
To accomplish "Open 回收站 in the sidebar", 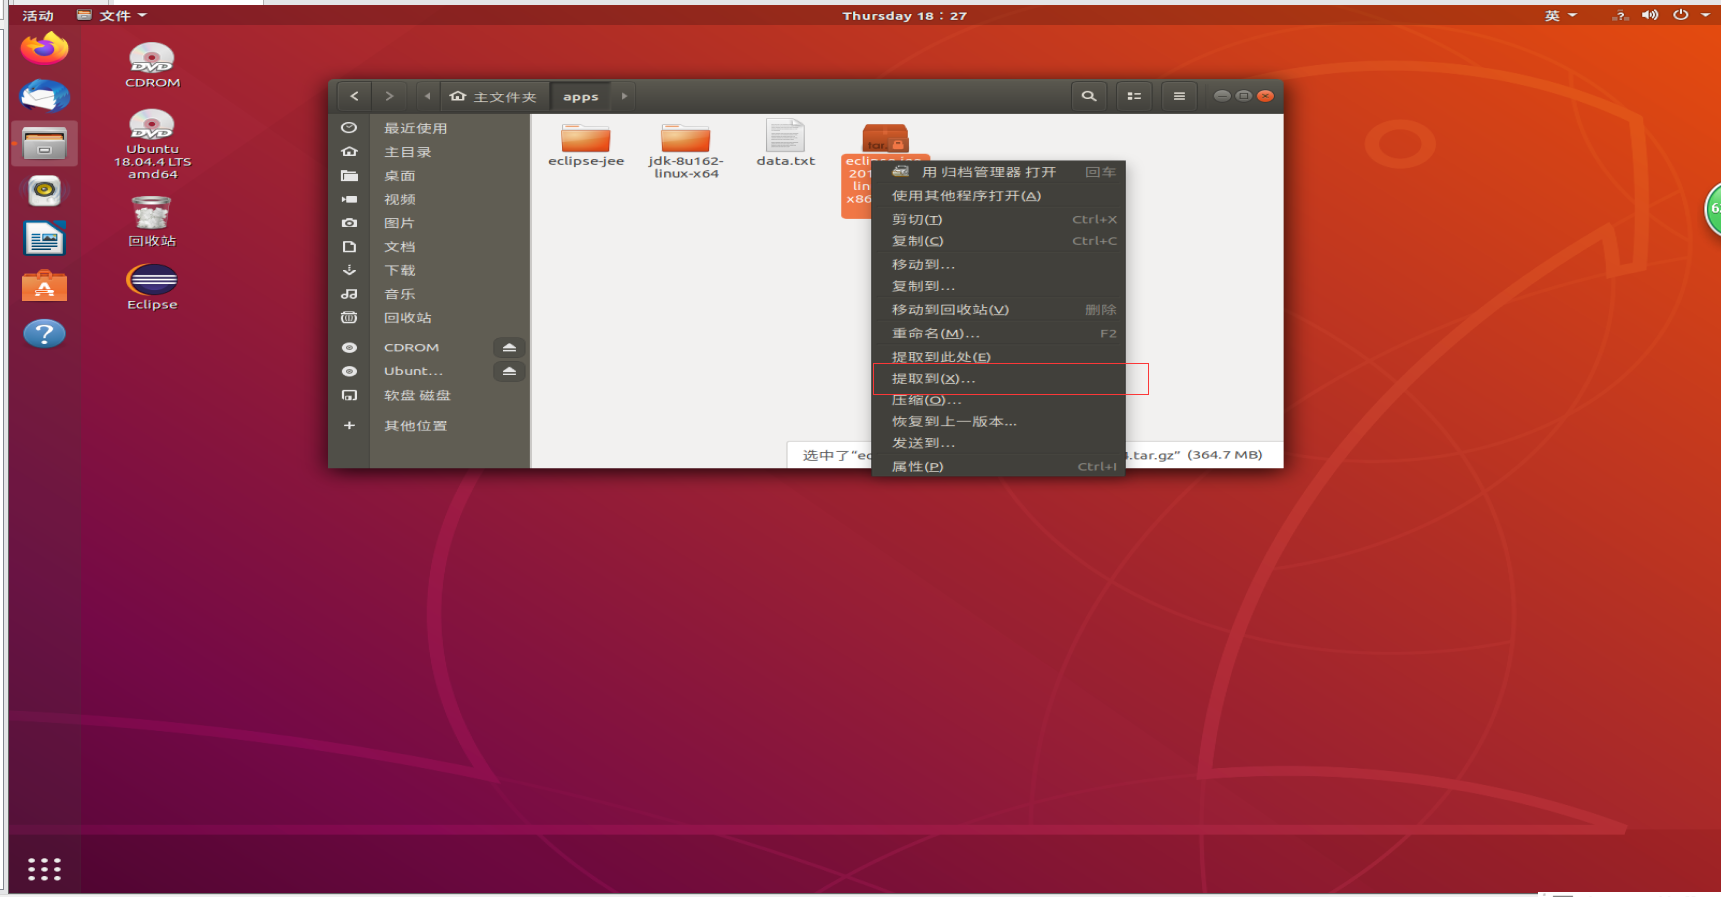I will click(430, 318).
